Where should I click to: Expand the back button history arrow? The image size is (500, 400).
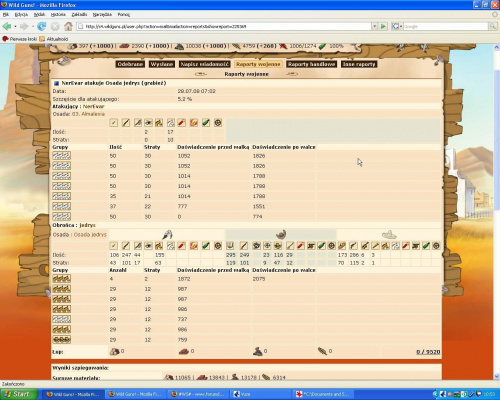click(15, 26)
